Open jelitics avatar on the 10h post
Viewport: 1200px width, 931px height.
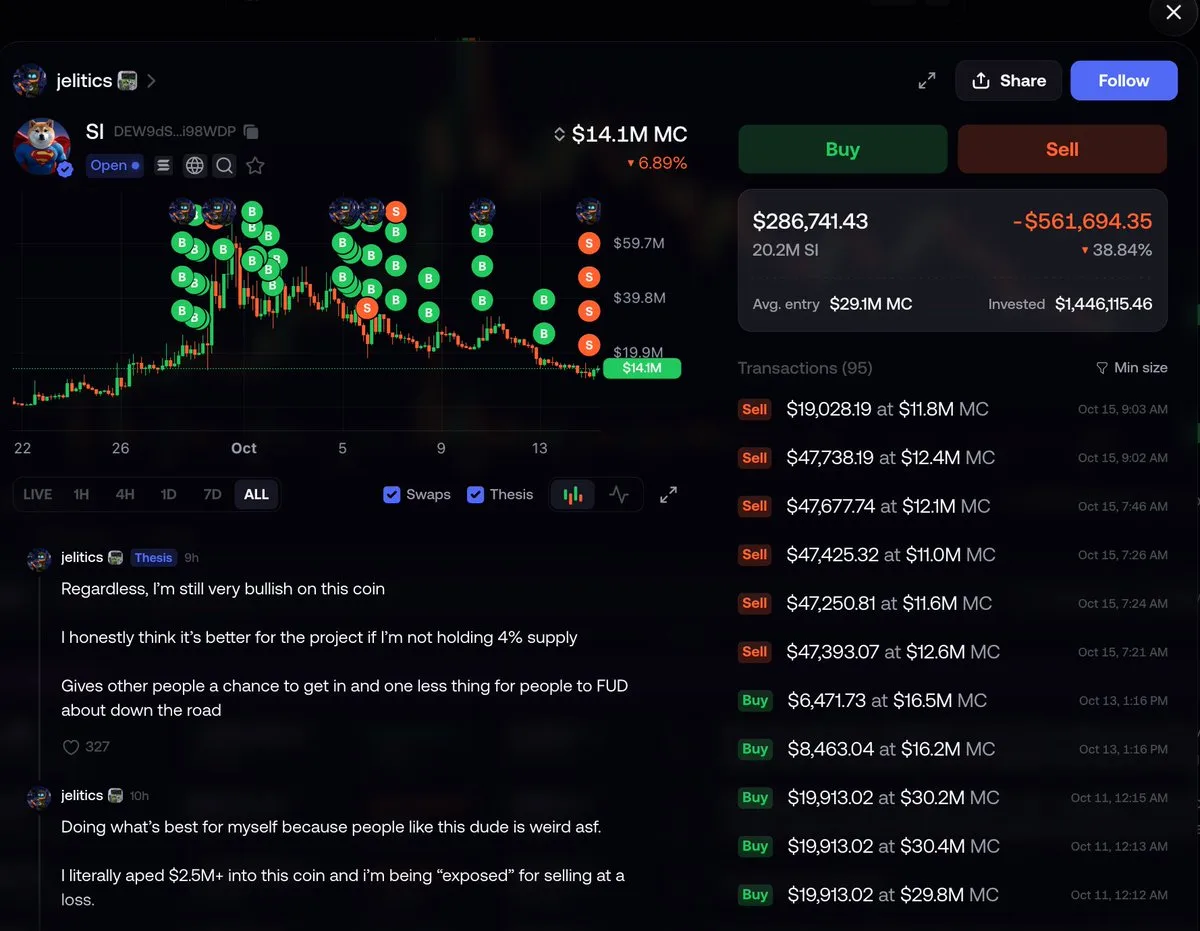39,796
